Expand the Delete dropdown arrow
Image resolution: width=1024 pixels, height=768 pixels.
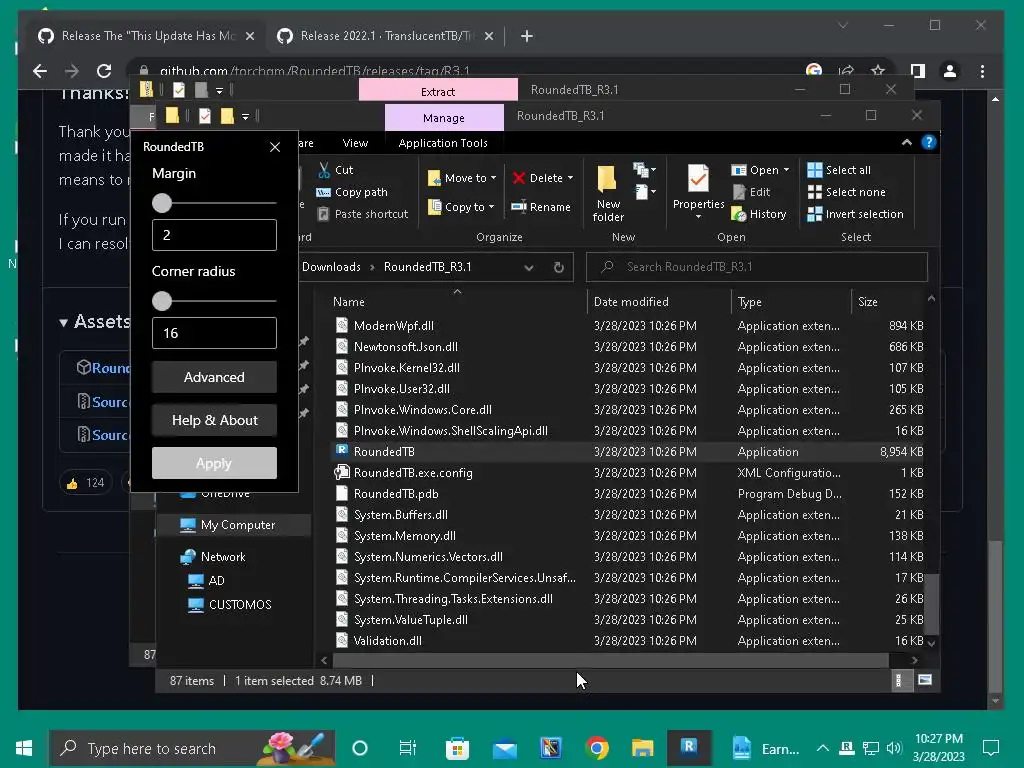pos(570,178)
